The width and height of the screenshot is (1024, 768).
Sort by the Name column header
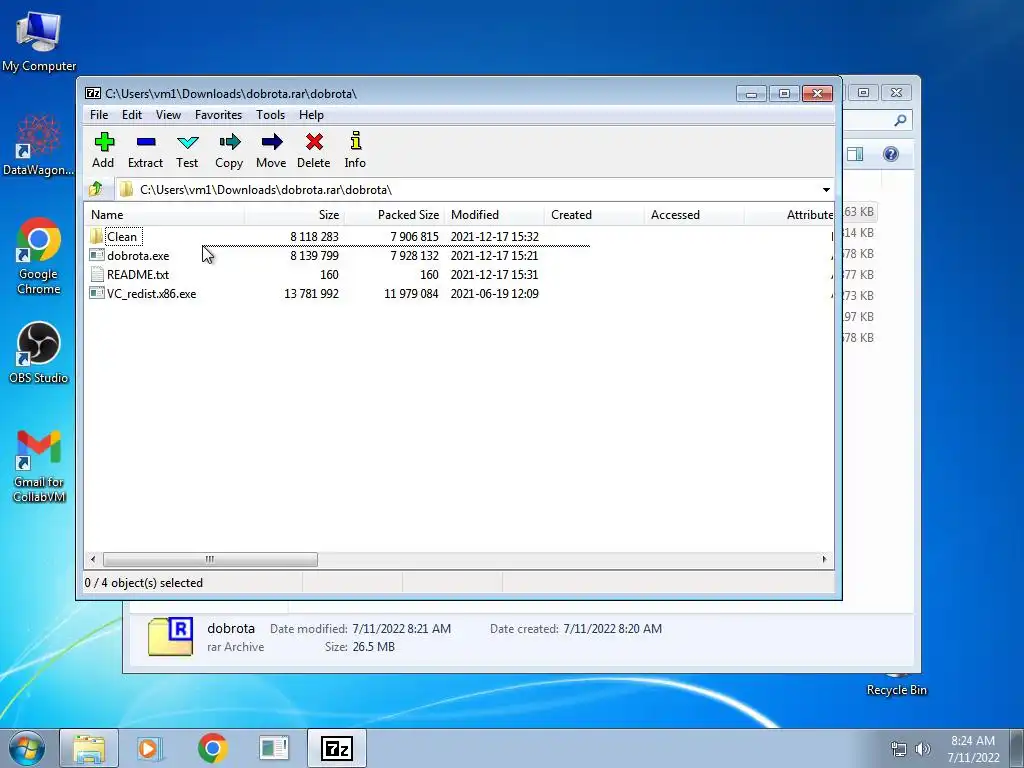tap(165, 215)
